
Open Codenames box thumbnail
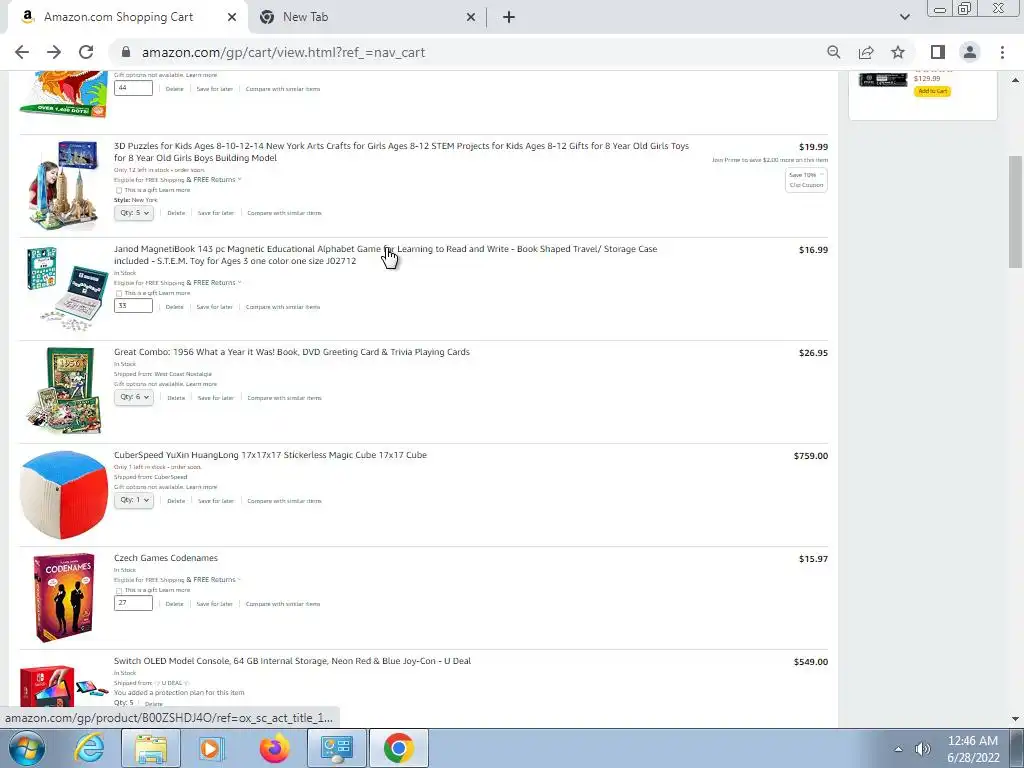[x=64, y=598]
